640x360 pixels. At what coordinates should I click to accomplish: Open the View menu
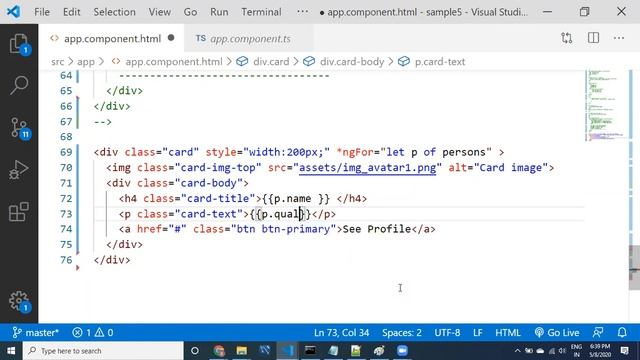pyautogui.click(x=160, y=12)
